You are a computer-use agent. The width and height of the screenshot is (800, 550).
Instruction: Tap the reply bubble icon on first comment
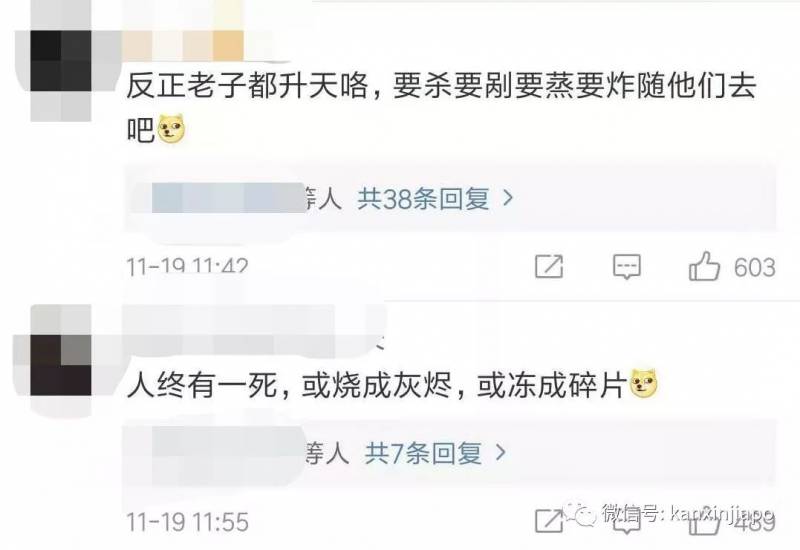pos(627,266)
